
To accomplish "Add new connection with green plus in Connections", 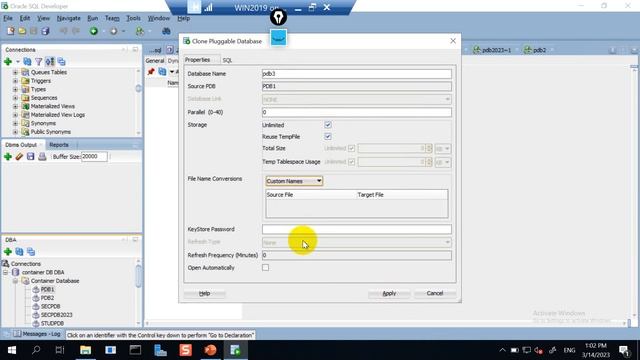I will tap(8, 62).
